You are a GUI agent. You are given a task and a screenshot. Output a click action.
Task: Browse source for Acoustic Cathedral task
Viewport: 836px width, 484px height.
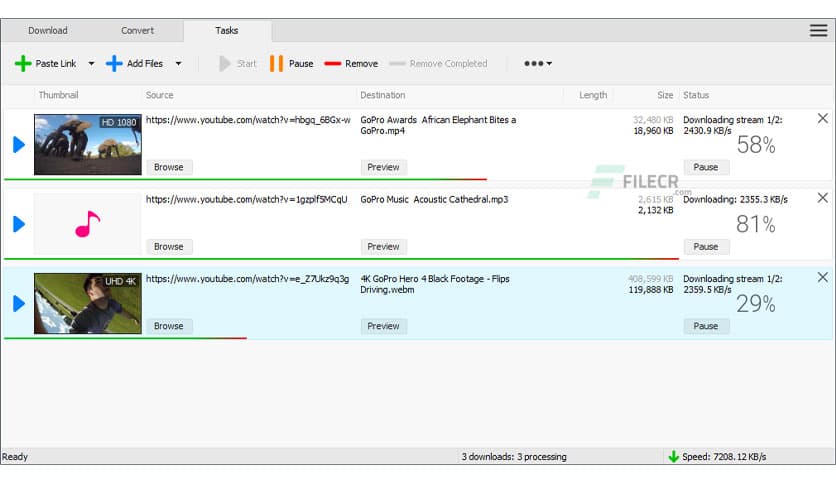pyautogui.click(x=169, y=246)
